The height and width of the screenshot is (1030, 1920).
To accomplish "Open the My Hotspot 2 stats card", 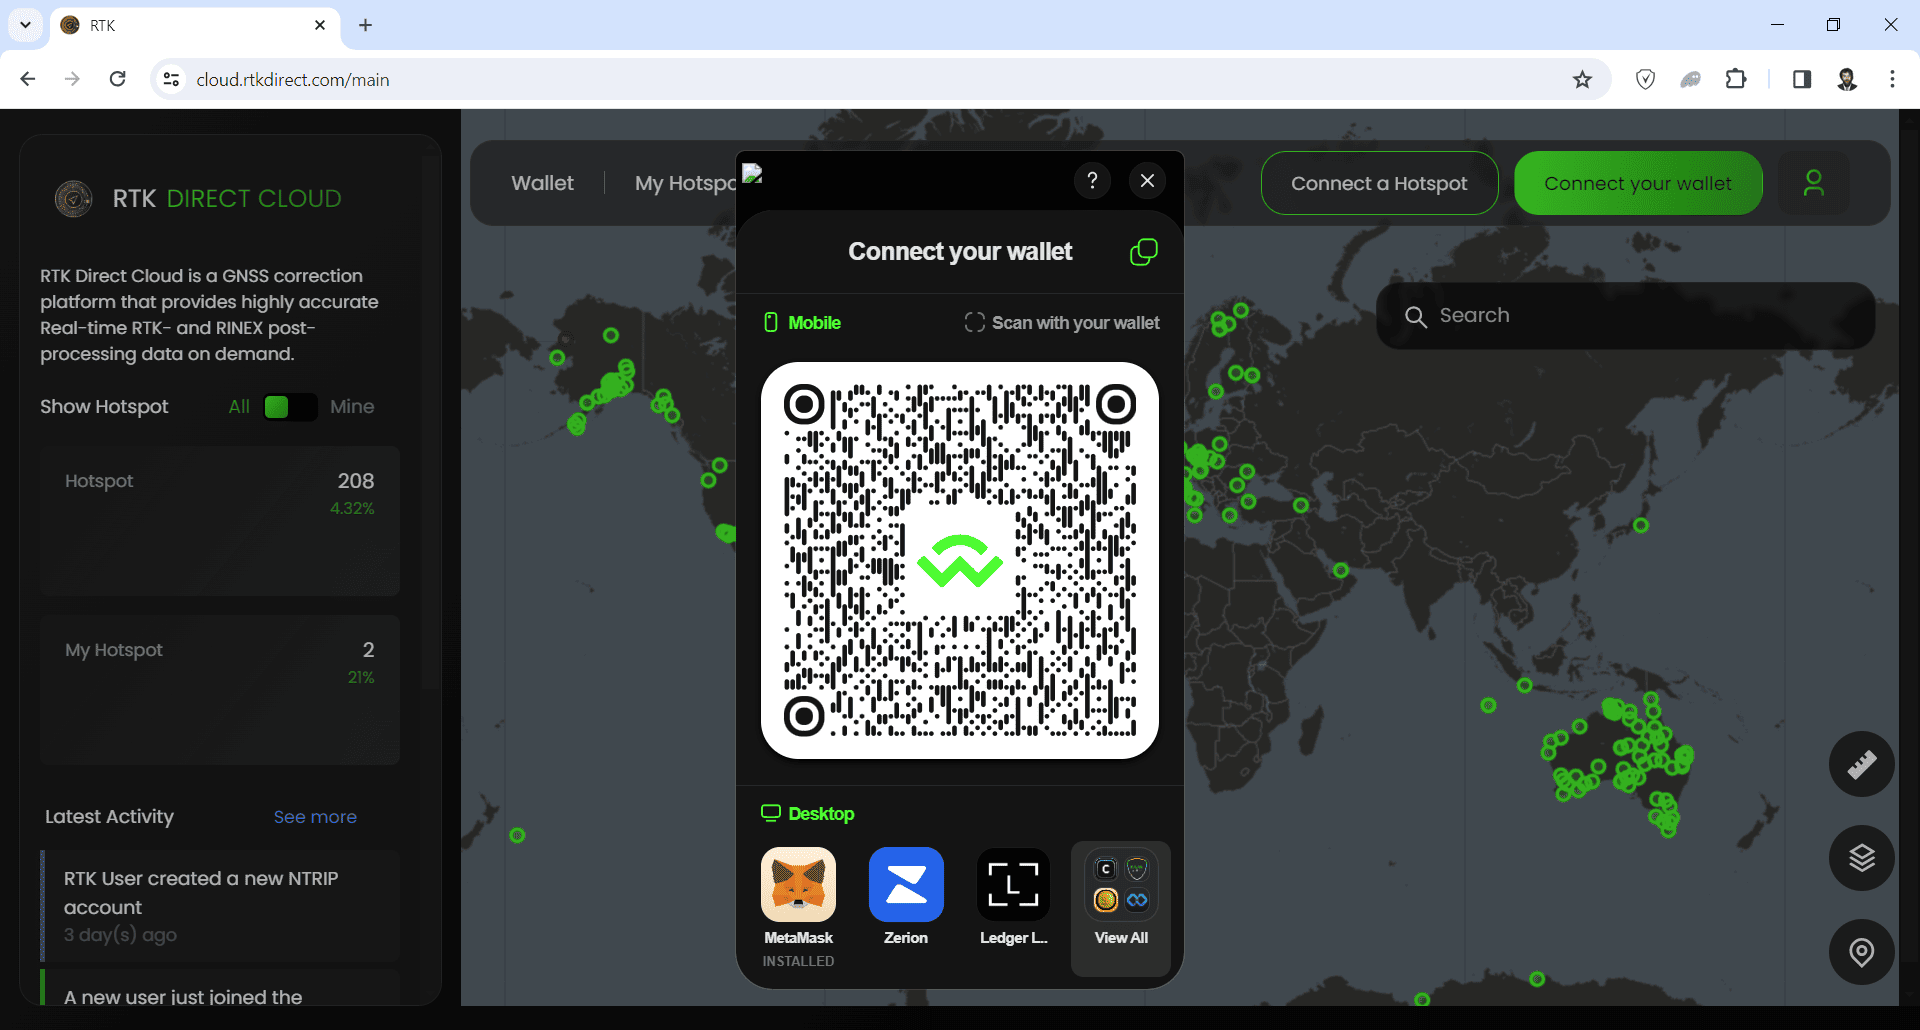I will click(220, 690).
